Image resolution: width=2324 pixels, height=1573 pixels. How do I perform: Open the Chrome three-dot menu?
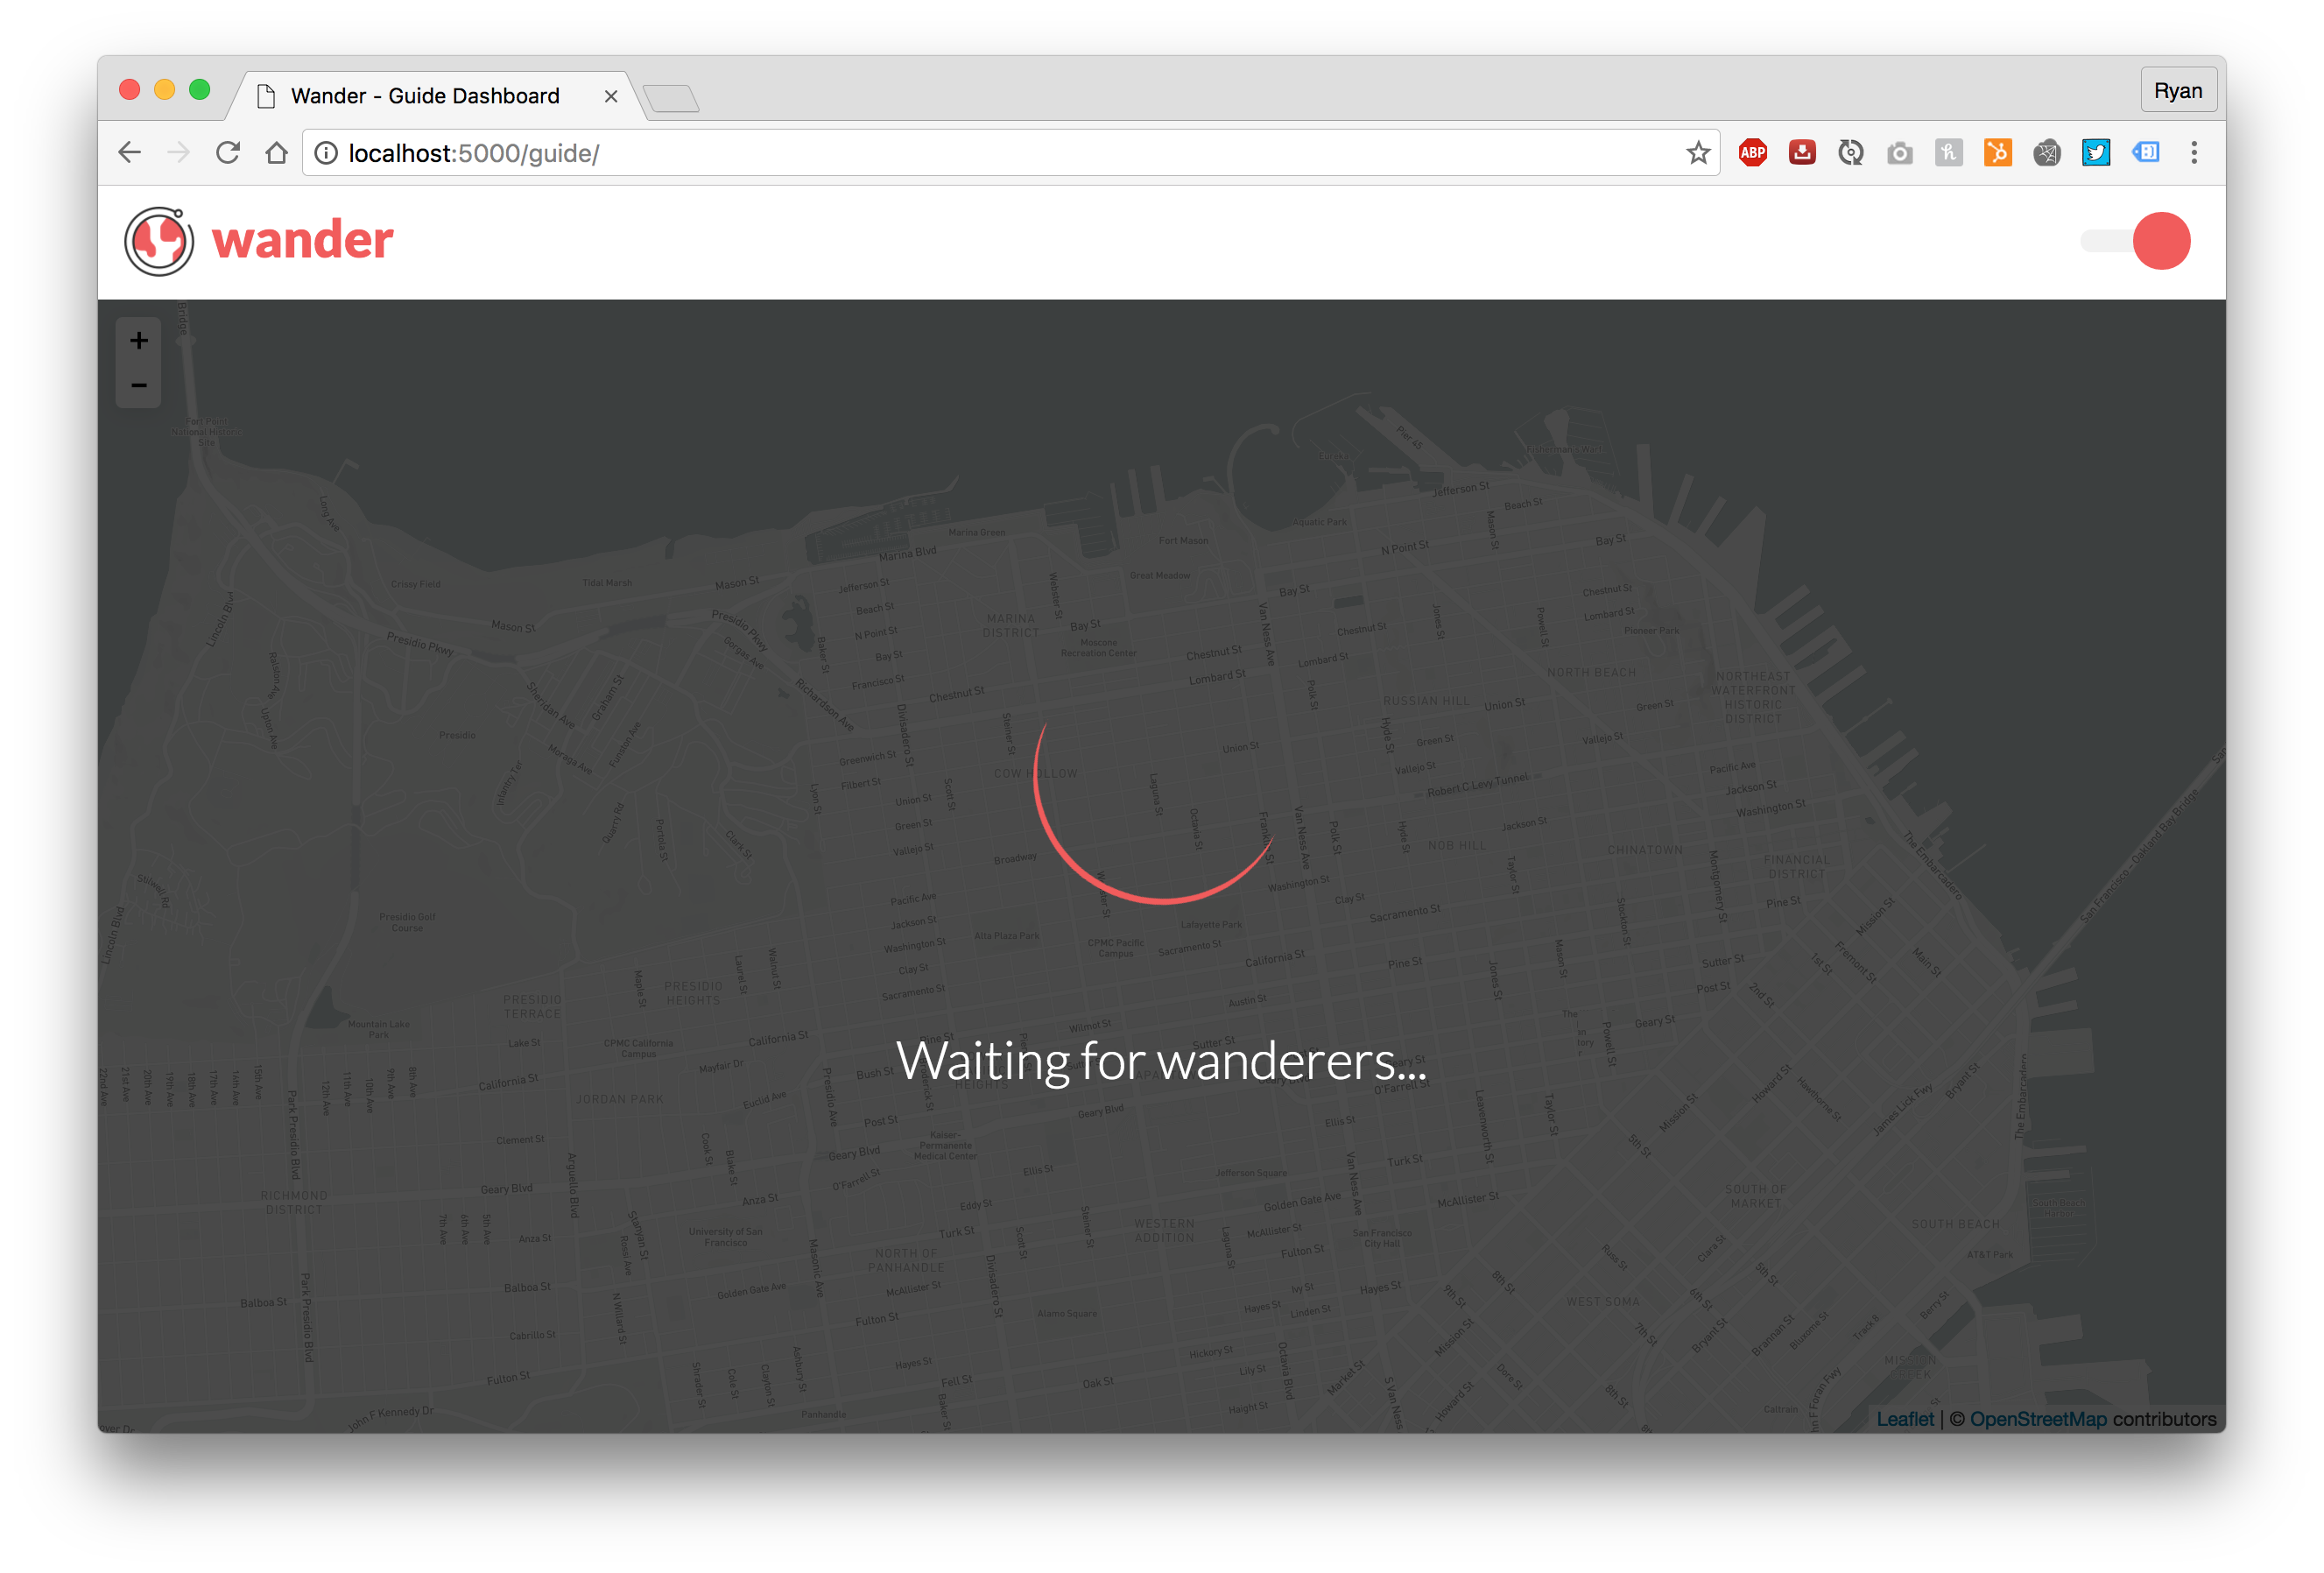coord(2194,153)
